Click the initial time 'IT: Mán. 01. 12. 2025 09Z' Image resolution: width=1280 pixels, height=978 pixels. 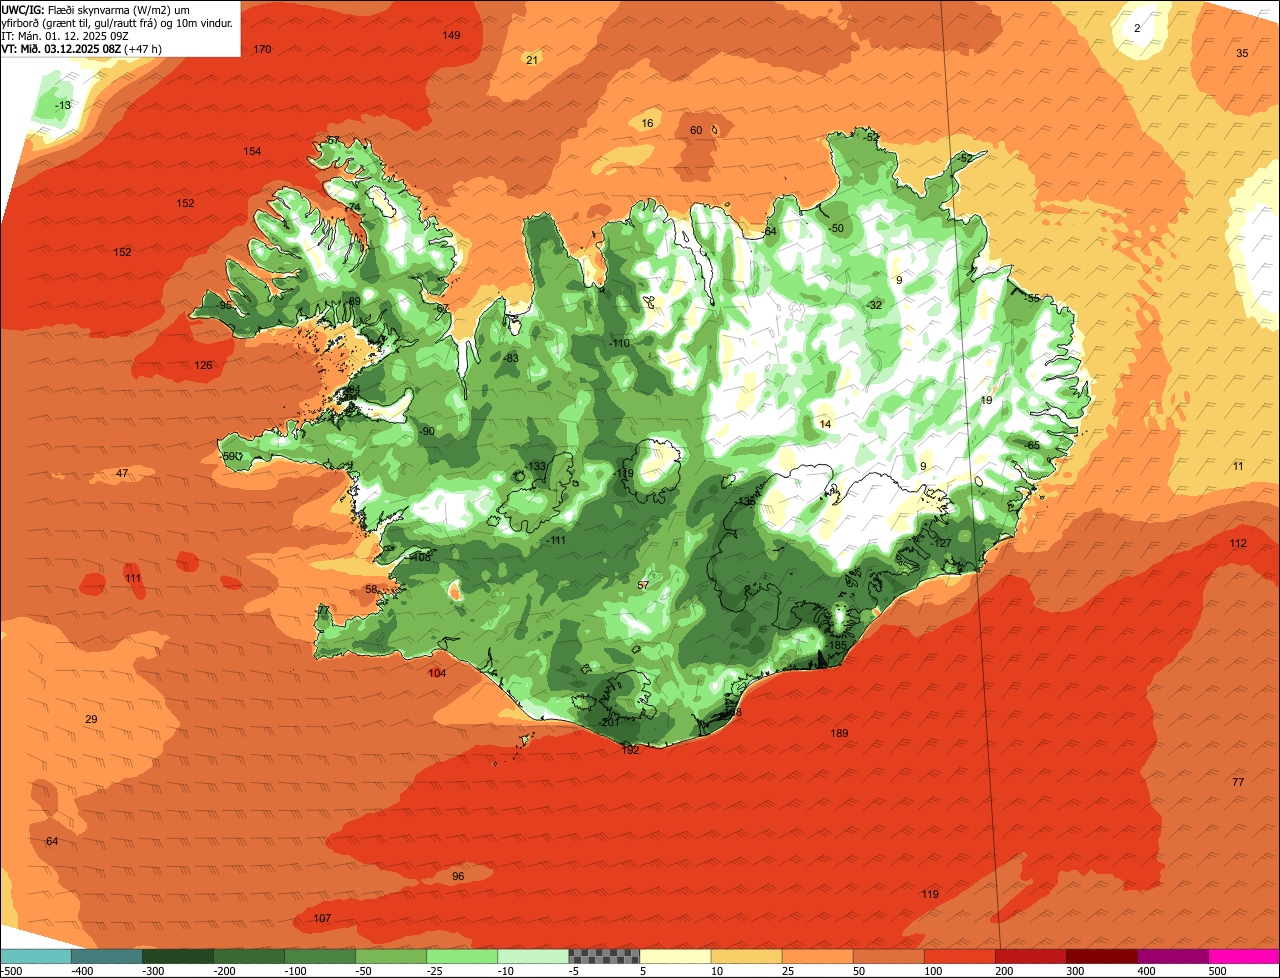[65, 35]
